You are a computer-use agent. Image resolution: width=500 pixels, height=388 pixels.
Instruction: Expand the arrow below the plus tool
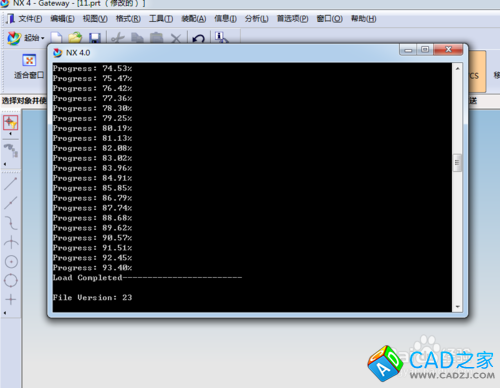[5, 313]
